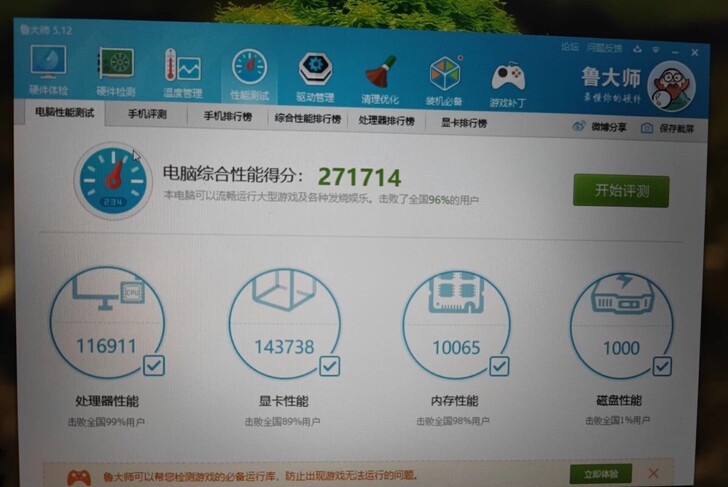Click the 磁盘性能 label

[x=619, y=400]
